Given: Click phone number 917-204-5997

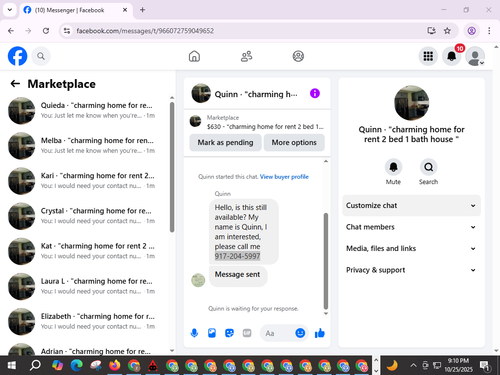Looking at the screenshot, I should [237, 256].
